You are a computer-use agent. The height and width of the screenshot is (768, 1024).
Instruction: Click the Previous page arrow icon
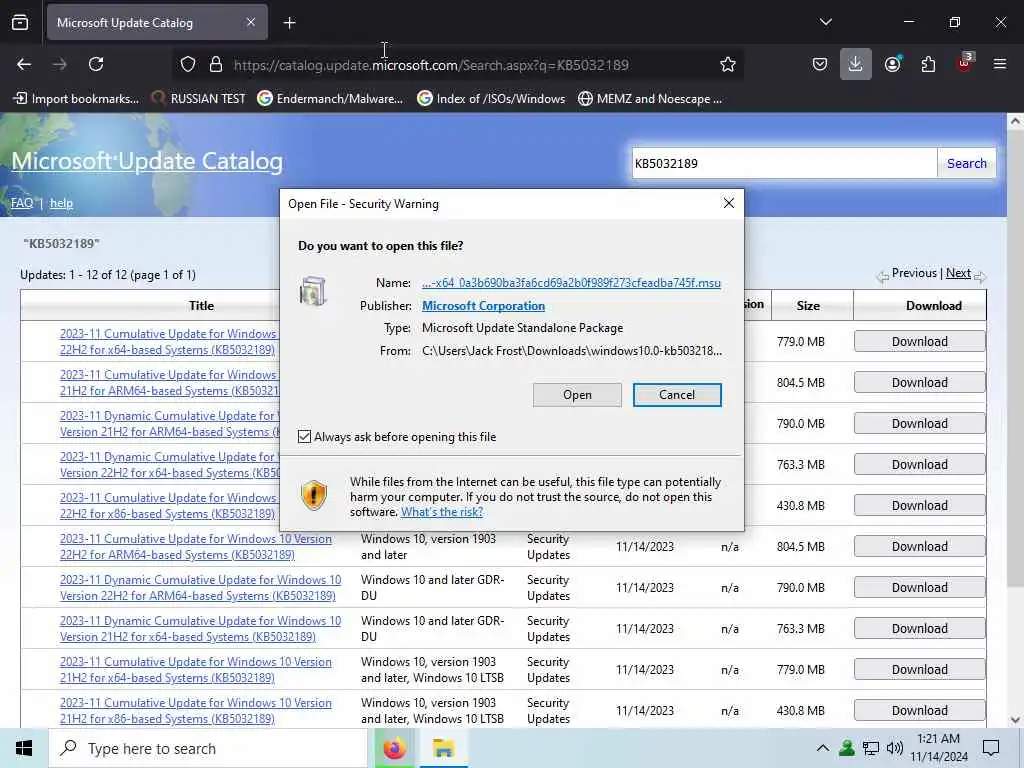[x=882, y=277]
